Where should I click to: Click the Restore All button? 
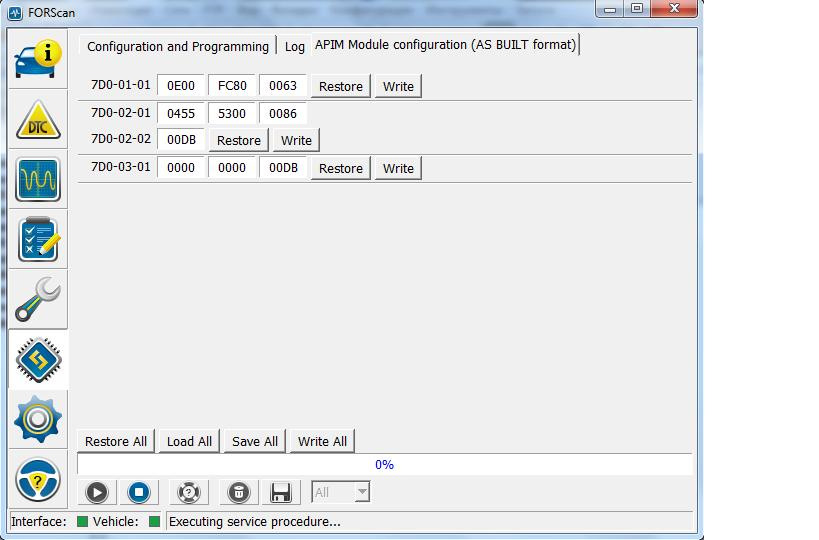point(116,441)
